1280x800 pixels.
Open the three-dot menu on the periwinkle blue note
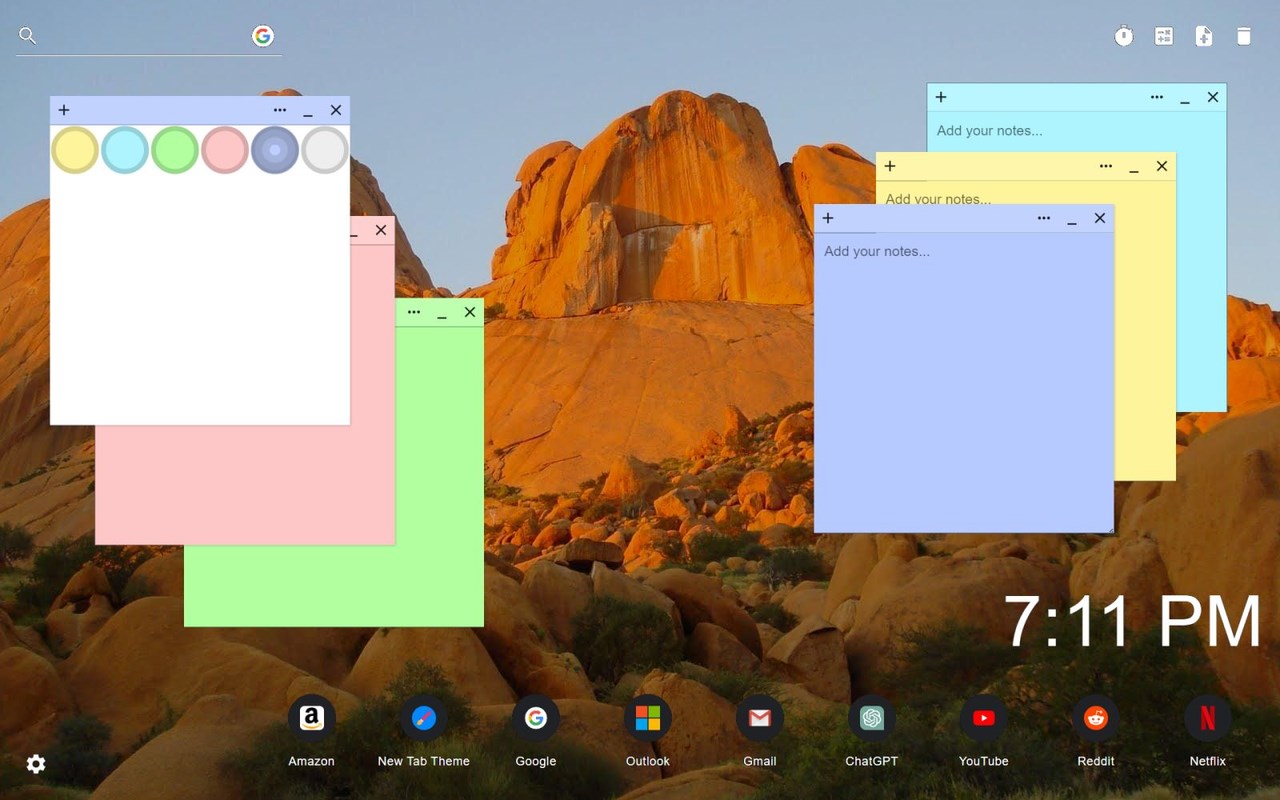pyautogui.click(x=1044, y=218)
